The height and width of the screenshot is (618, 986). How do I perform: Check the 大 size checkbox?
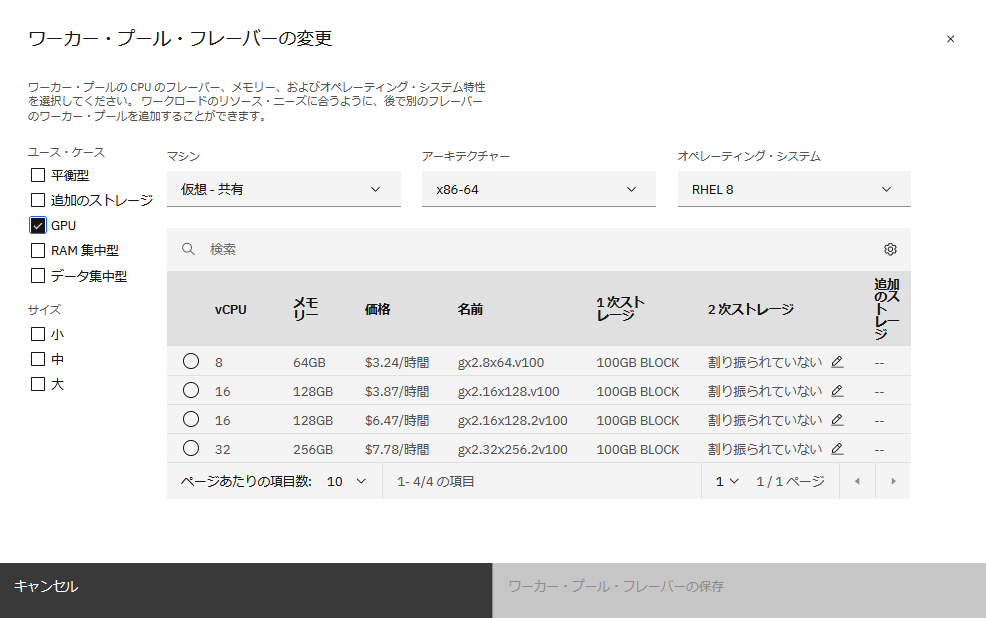(38, 384)
